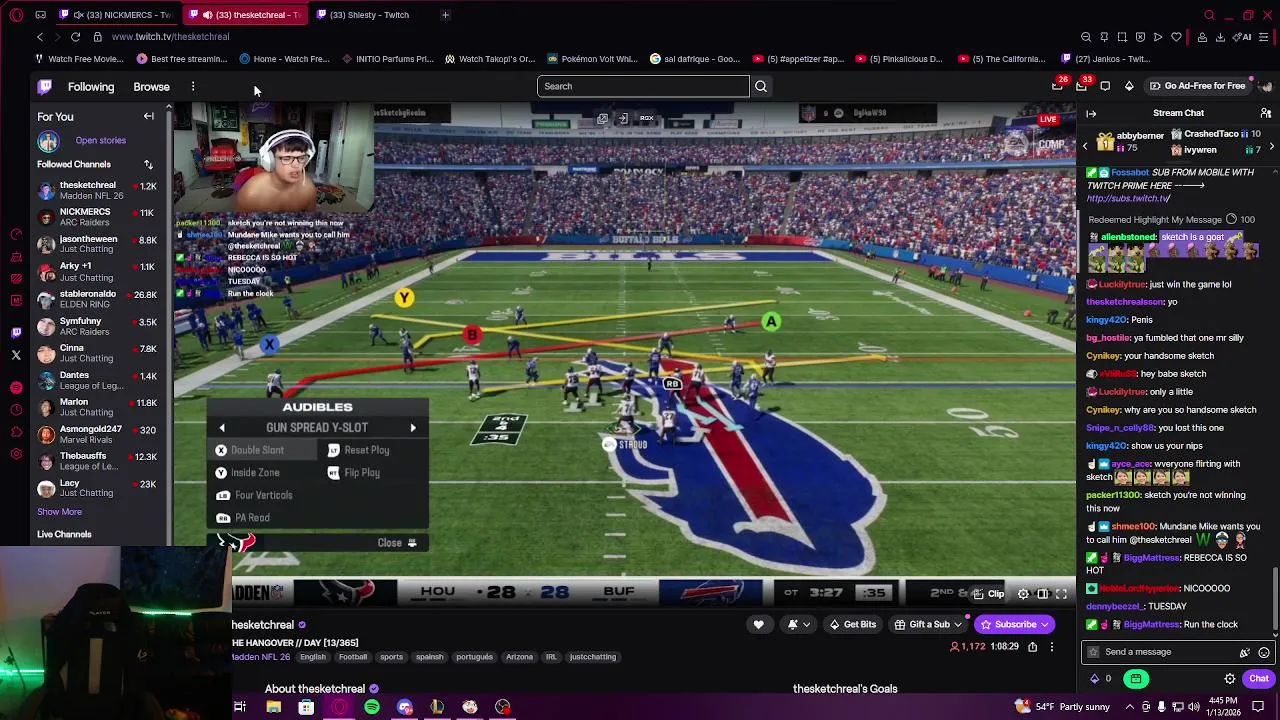The image size is (1280, 720).
Task: Follow the channel with the heart button
Action: point(759,625)
